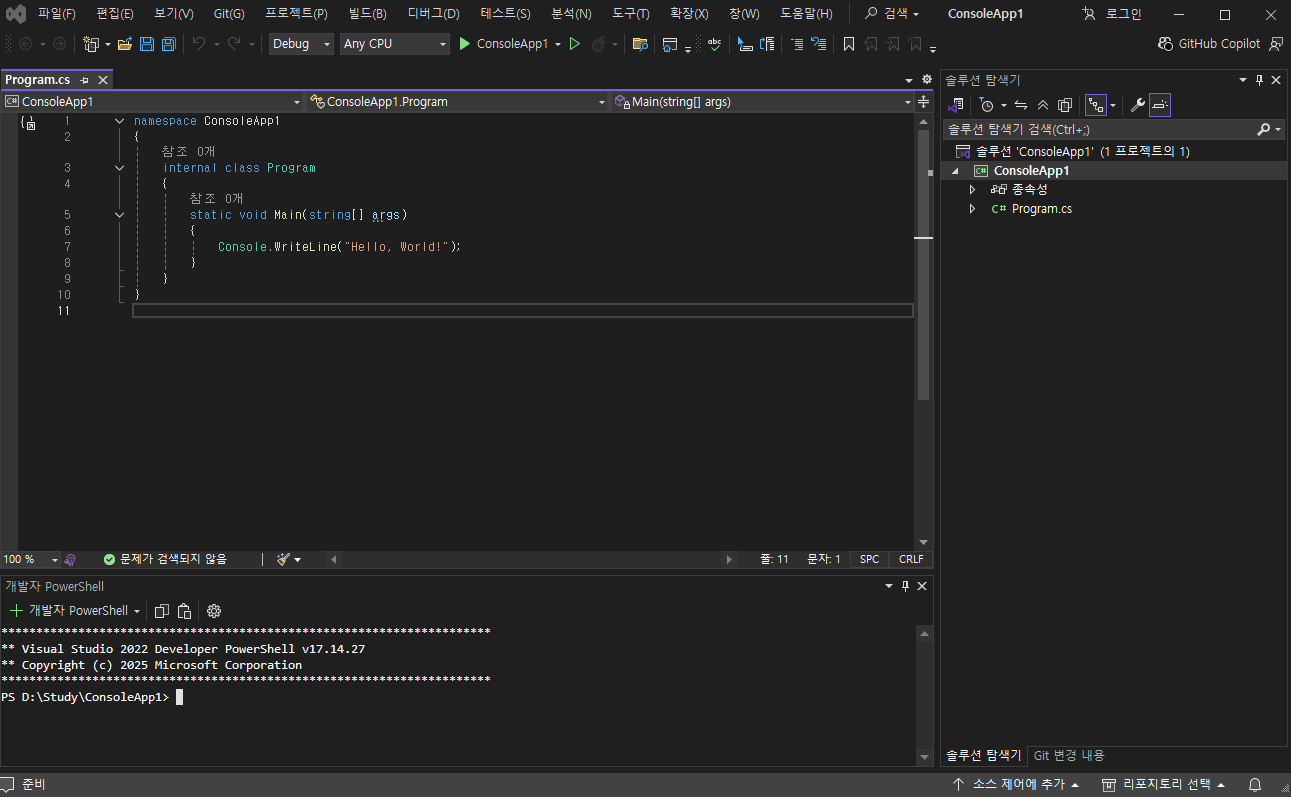Click the Copy icon in PowerShell toolbar
Viewport: 1291px width, 797px height.
point(162,611)
